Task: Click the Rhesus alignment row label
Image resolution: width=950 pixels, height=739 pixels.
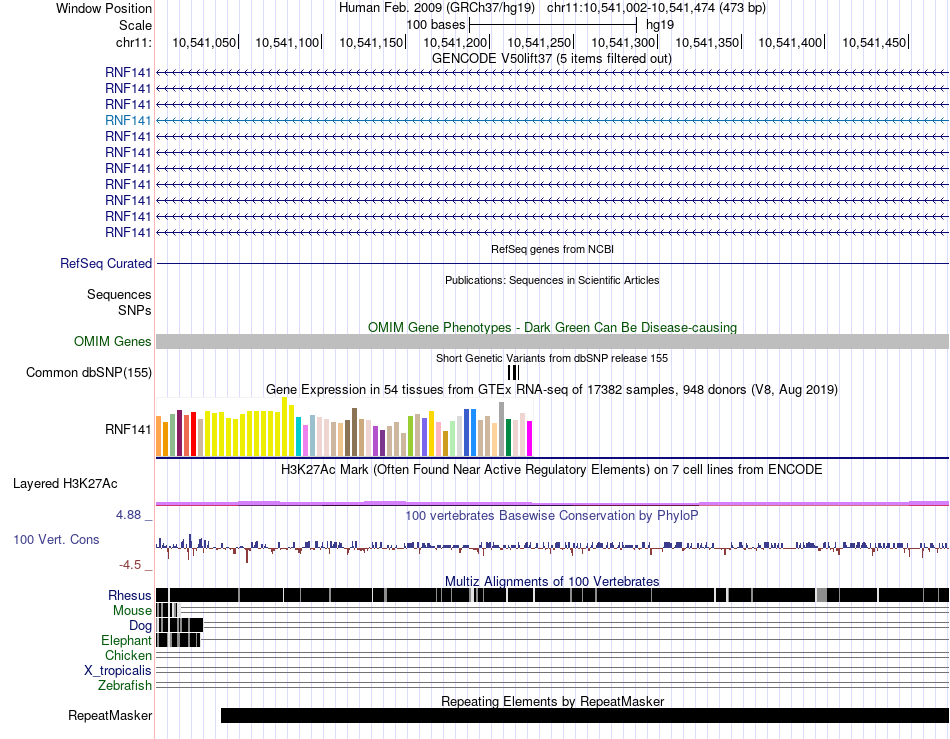Action: [x=130, y=595]
